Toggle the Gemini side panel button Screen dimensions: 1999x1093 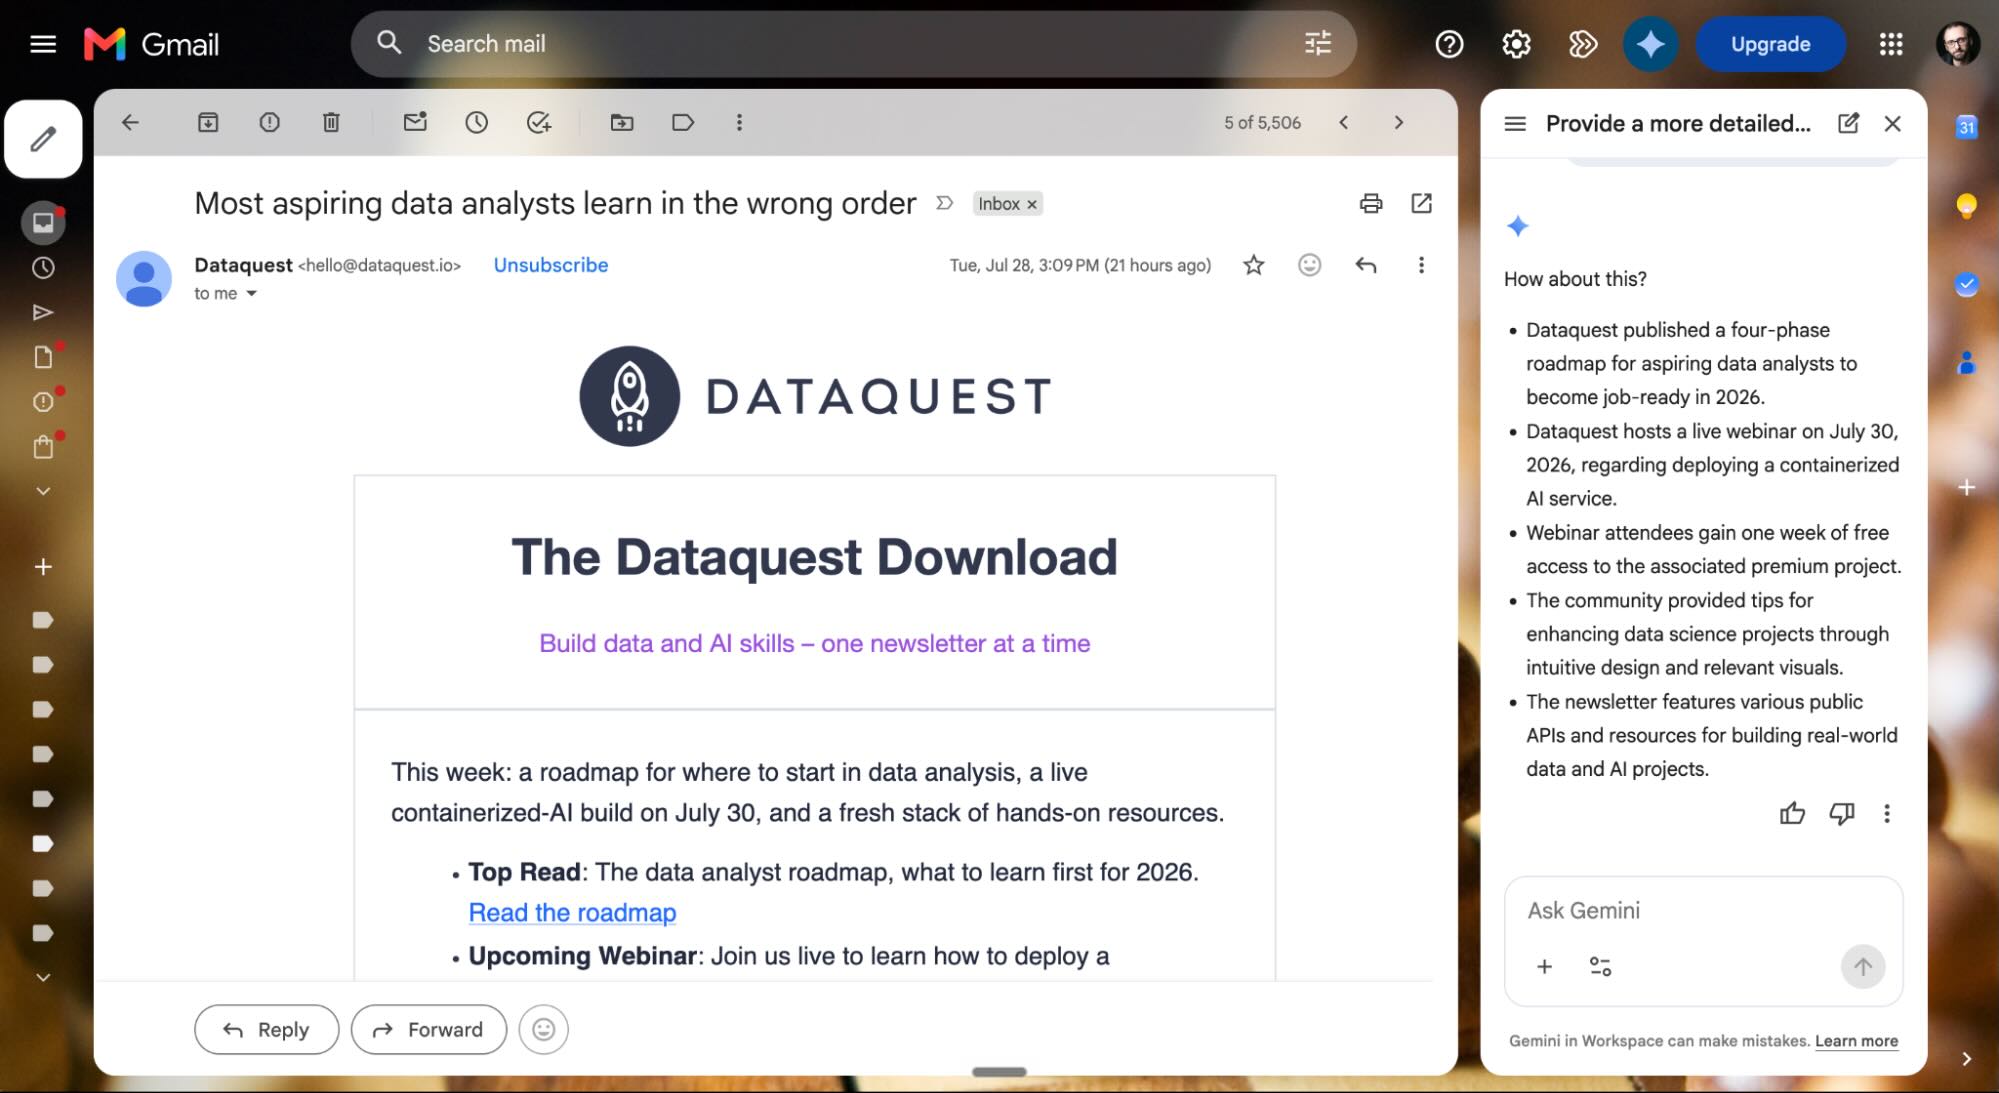coord(1650,44)
